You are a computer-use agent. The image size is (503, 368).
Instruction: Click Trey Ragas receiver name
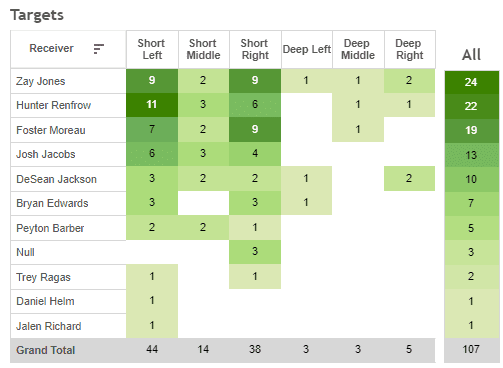(43, 277)
